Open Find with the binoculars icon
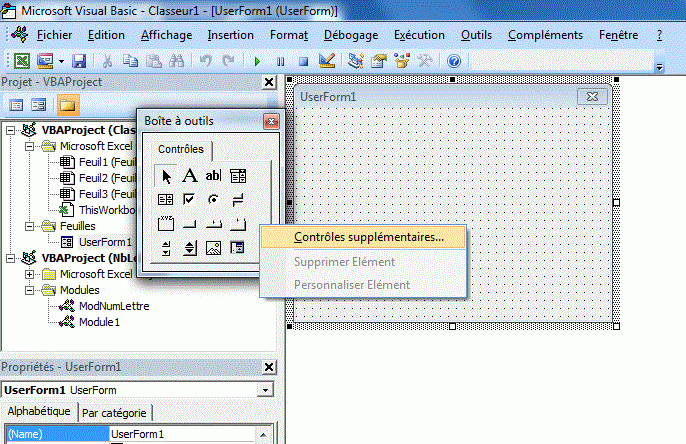 pos(177,61)
